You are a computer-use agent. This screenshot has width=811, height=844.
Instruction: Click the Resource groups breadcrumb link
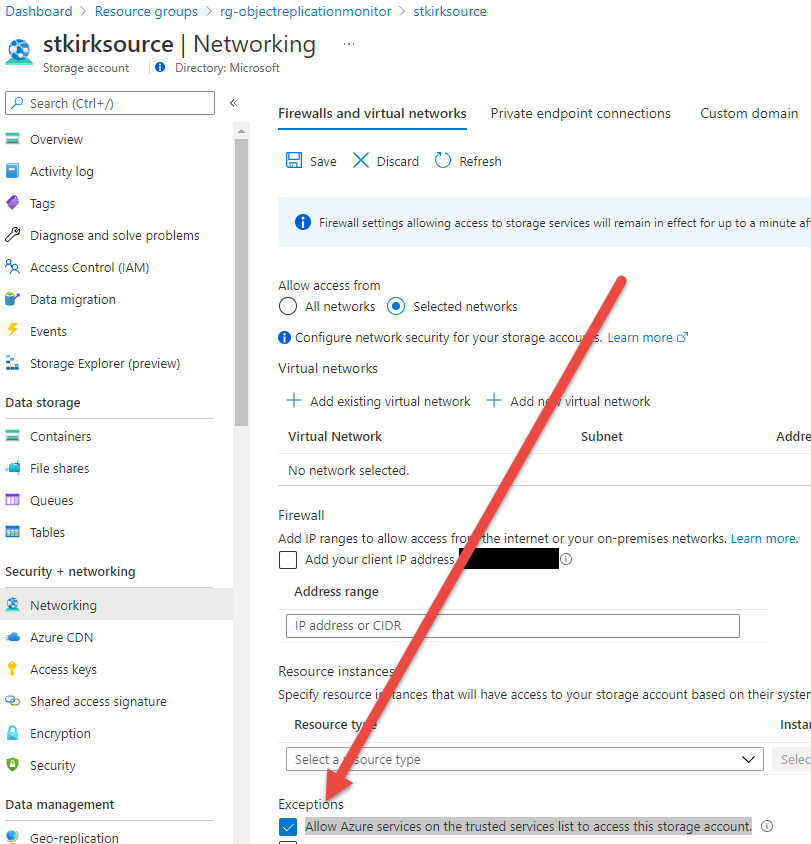click(146, 11)
